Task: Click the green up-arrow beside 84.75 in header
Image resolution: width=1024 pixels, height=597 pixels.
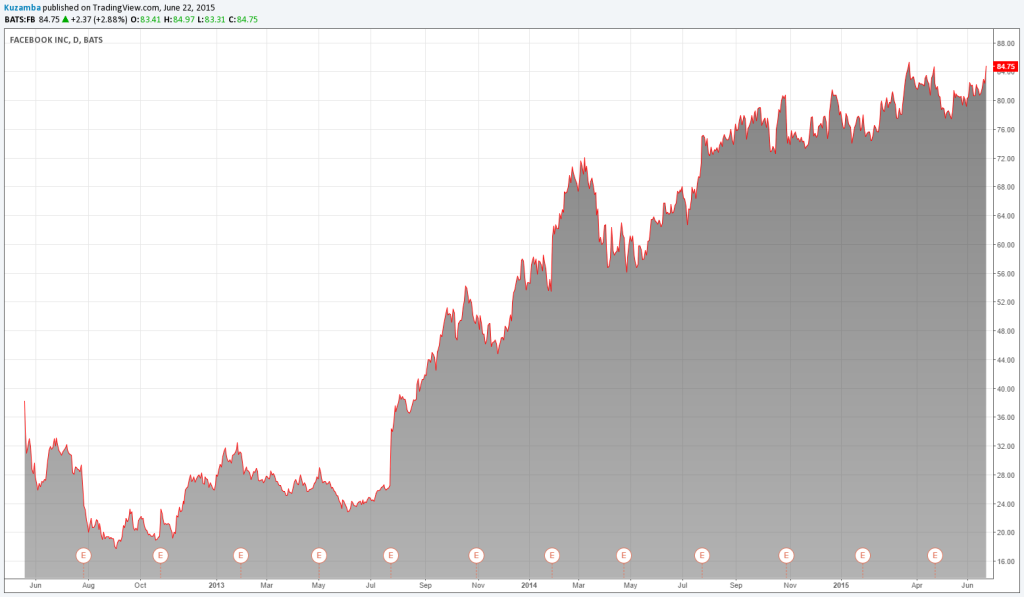Action: [x=65, y=20]
